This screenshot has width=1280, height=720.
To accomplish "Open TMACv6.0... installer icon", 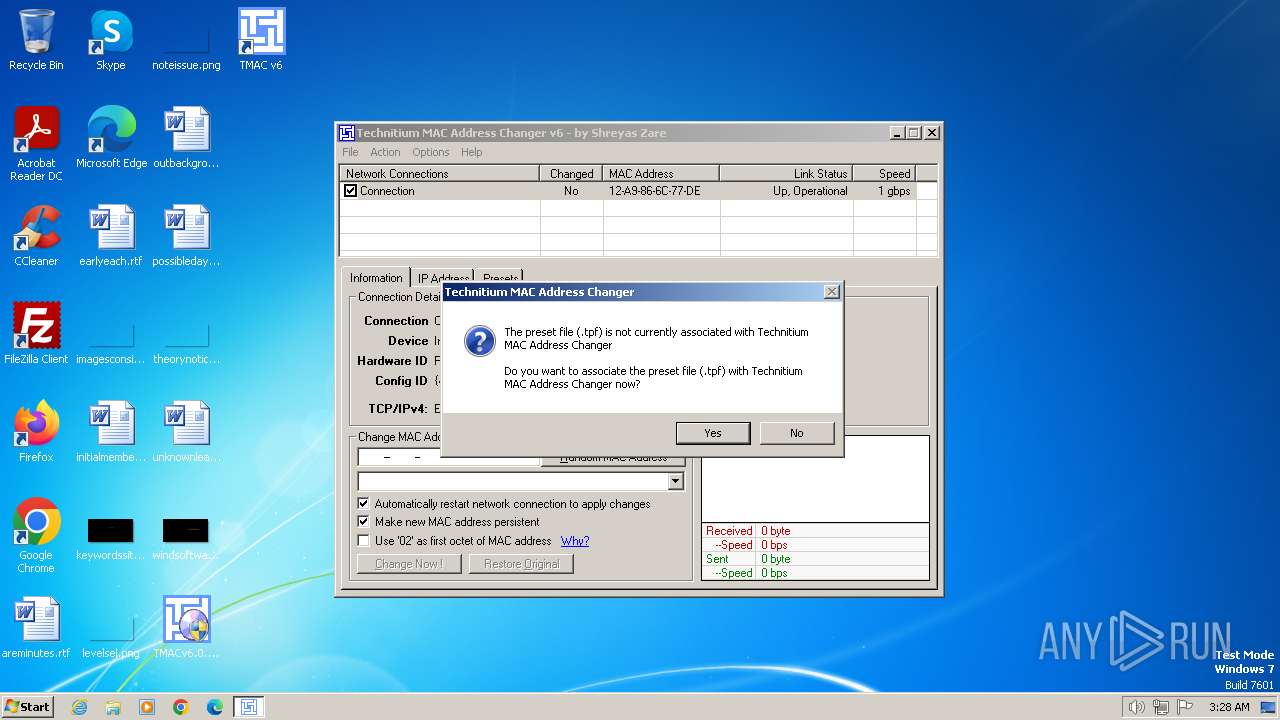I will [186, 628].
